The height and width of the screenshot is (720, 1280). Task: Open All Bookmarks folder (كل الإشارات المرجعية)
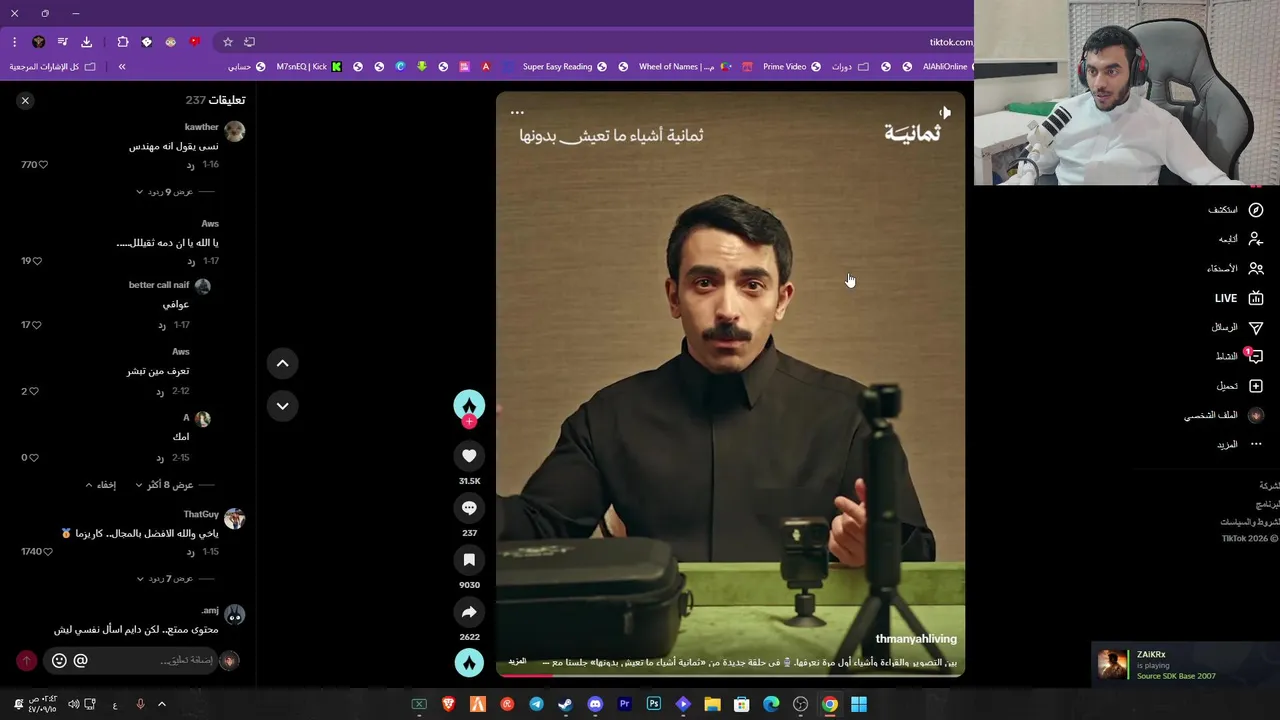click(x=53, y=67)
